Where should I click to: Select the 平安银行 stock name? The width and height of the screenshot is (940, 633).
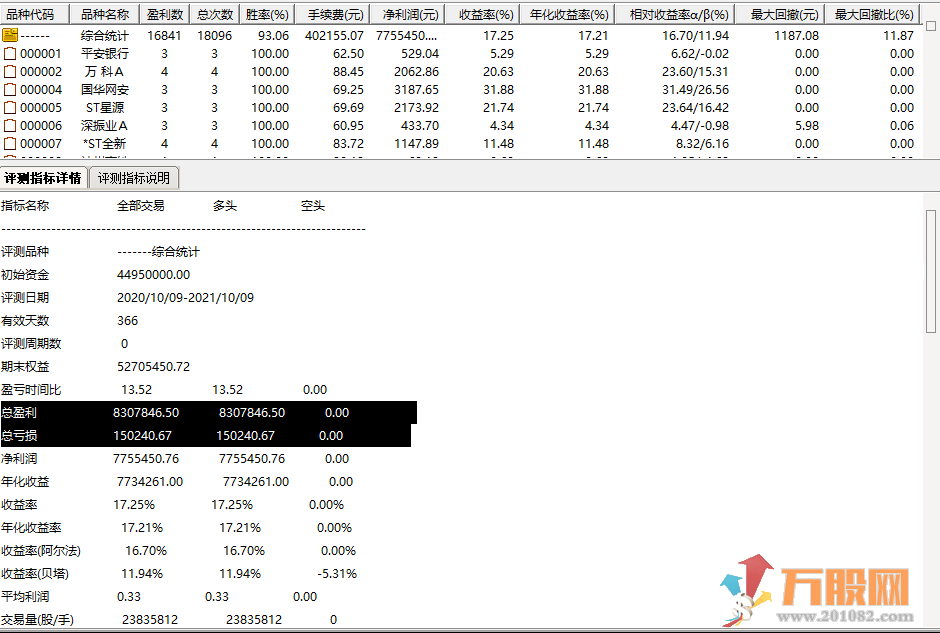pos(104,54)
